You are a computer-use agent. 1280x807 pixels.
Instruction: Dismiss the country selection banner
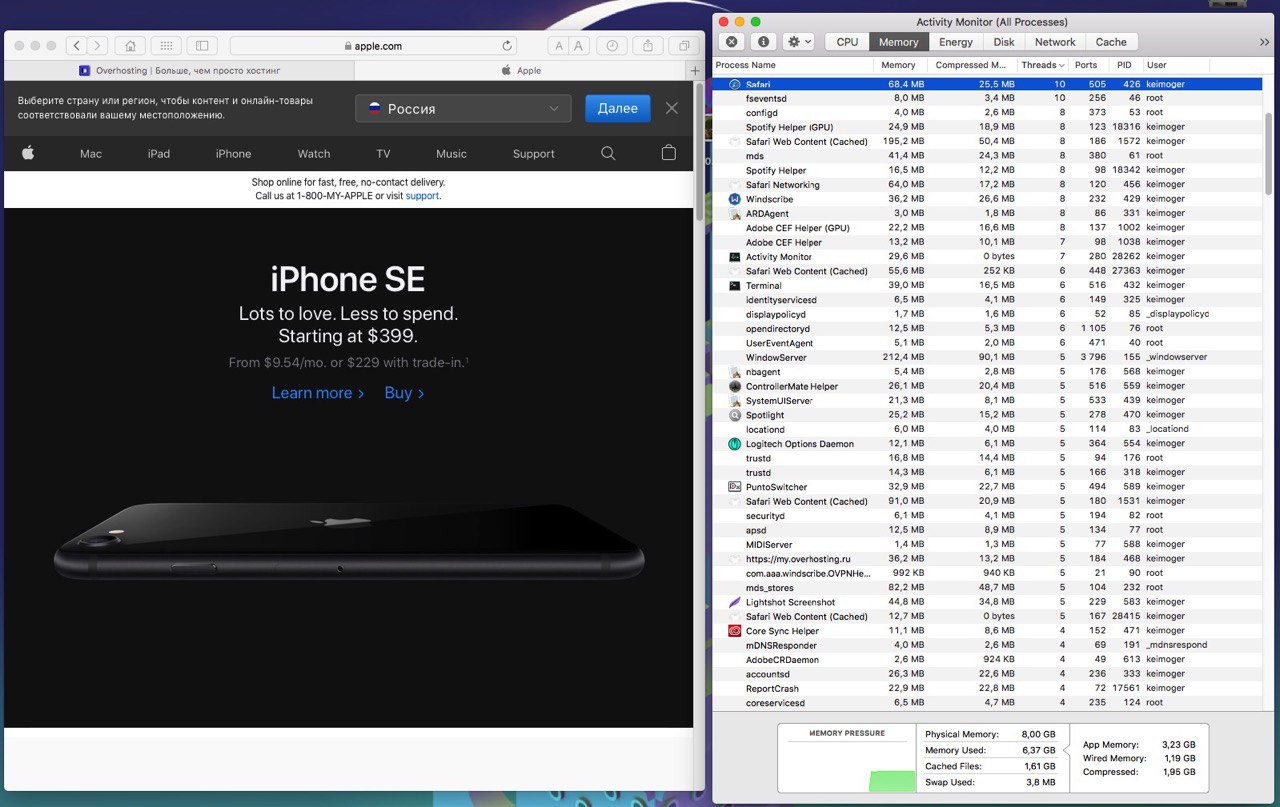[672, 108]
